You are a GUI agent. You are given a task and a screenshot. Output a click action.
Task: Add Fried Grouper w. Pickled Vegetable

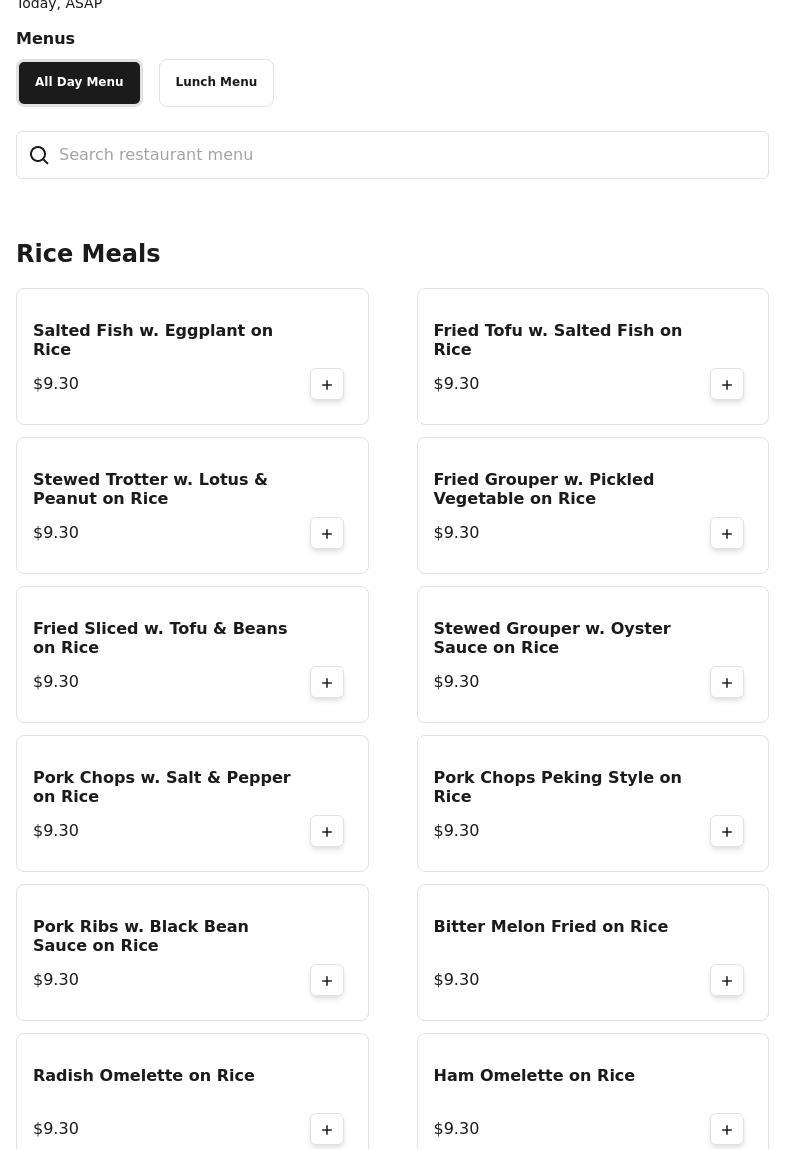(727, 534)
